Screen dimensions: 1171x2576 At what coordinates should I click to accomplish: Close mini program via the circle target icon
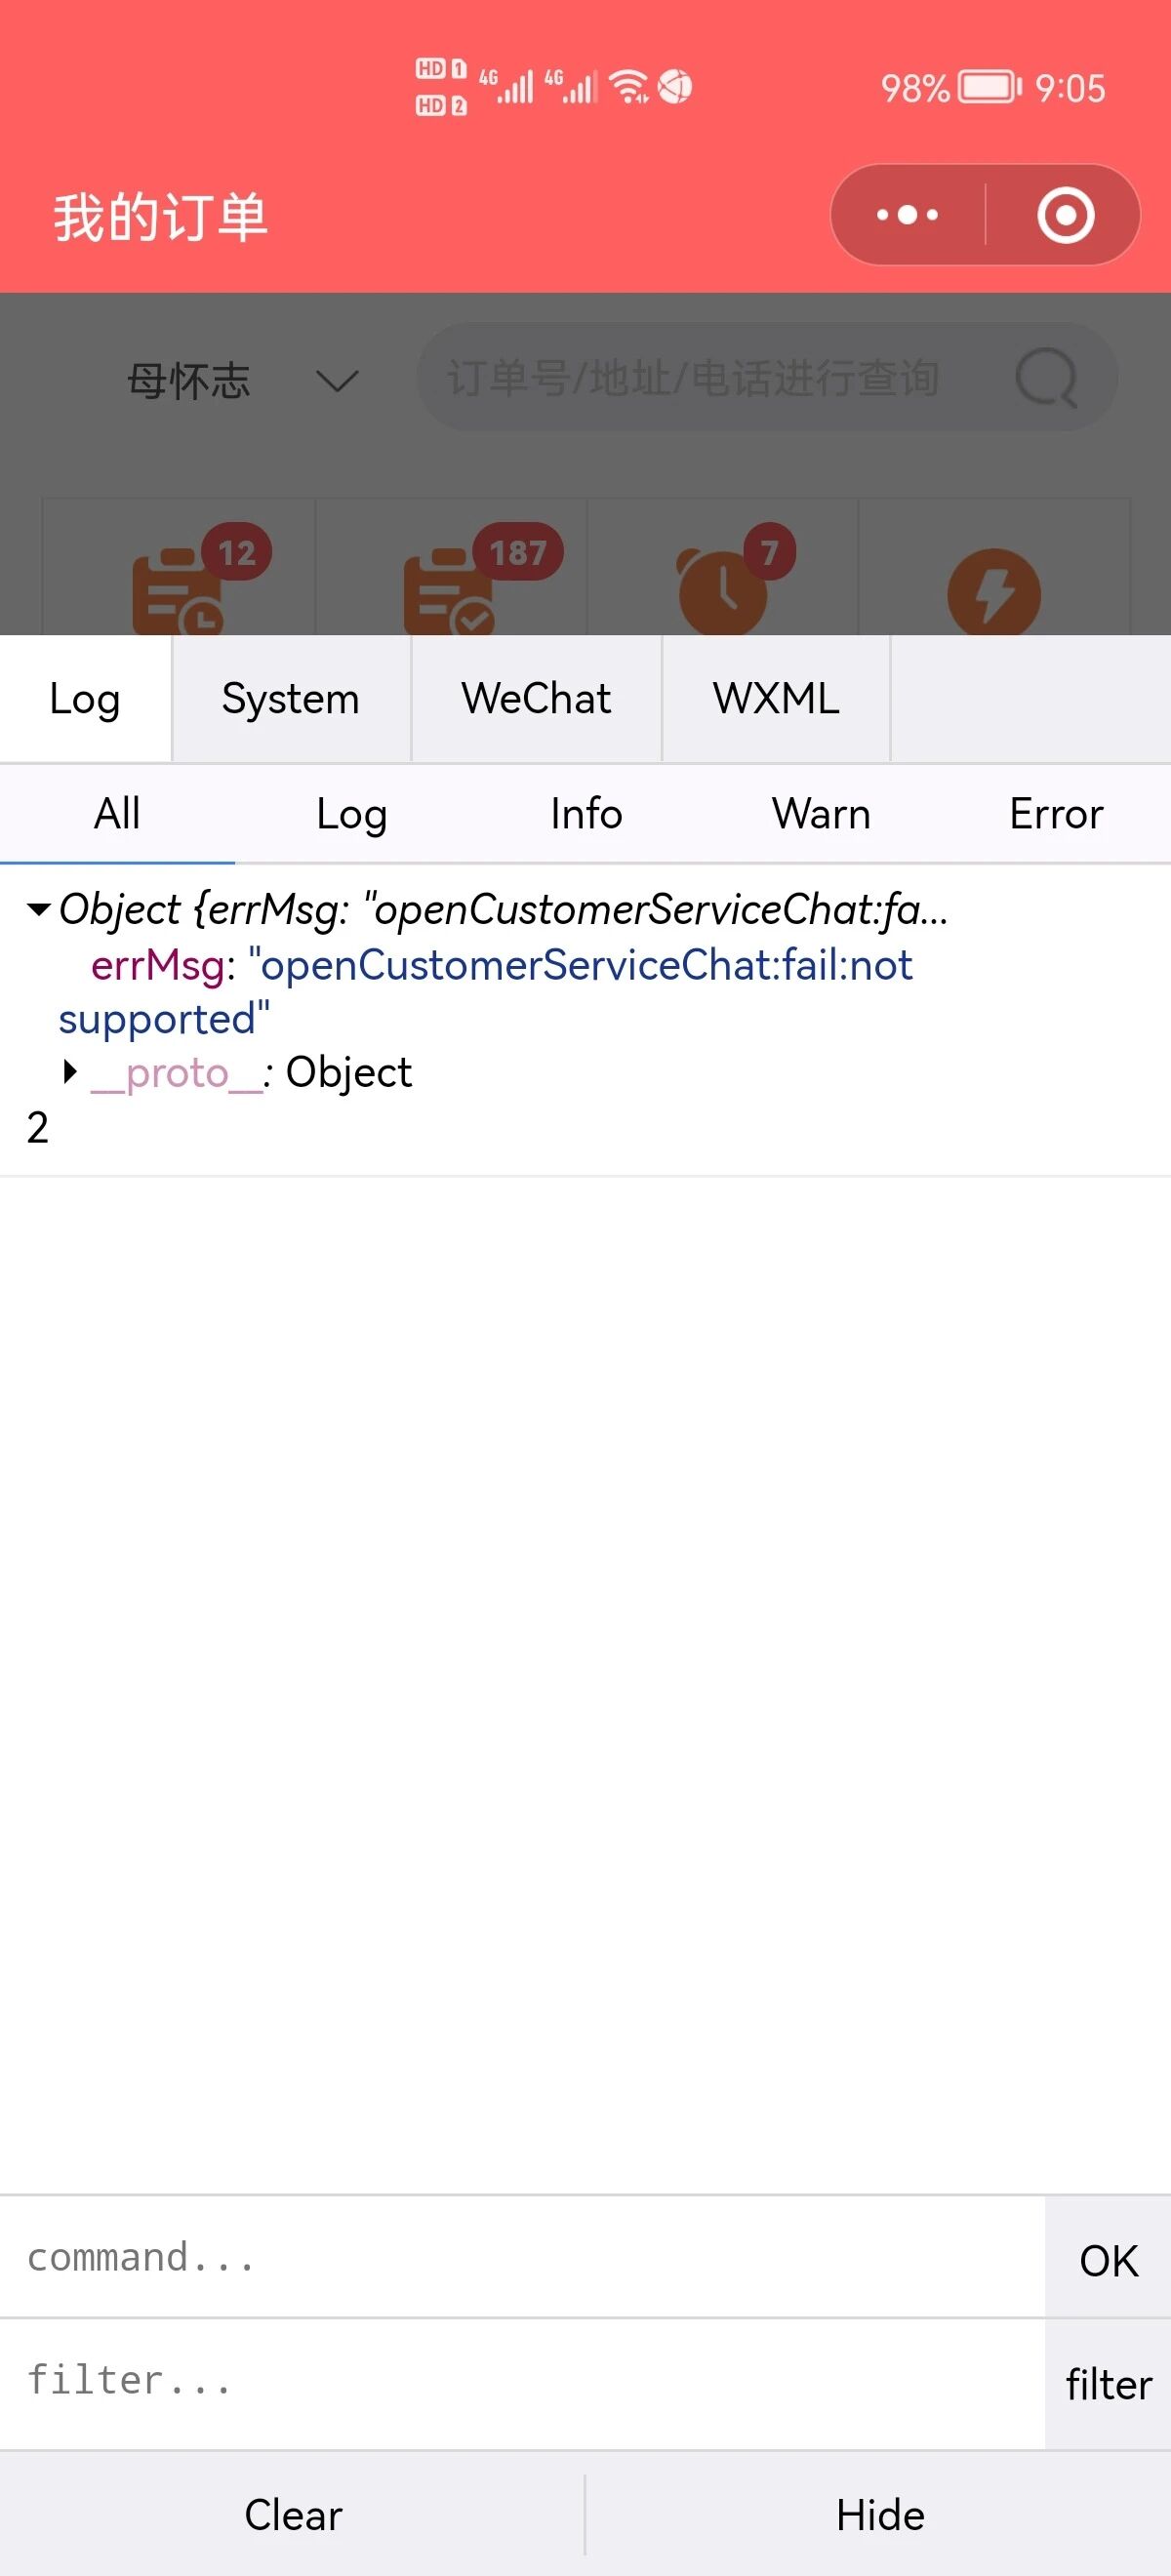pos(1065,215)
